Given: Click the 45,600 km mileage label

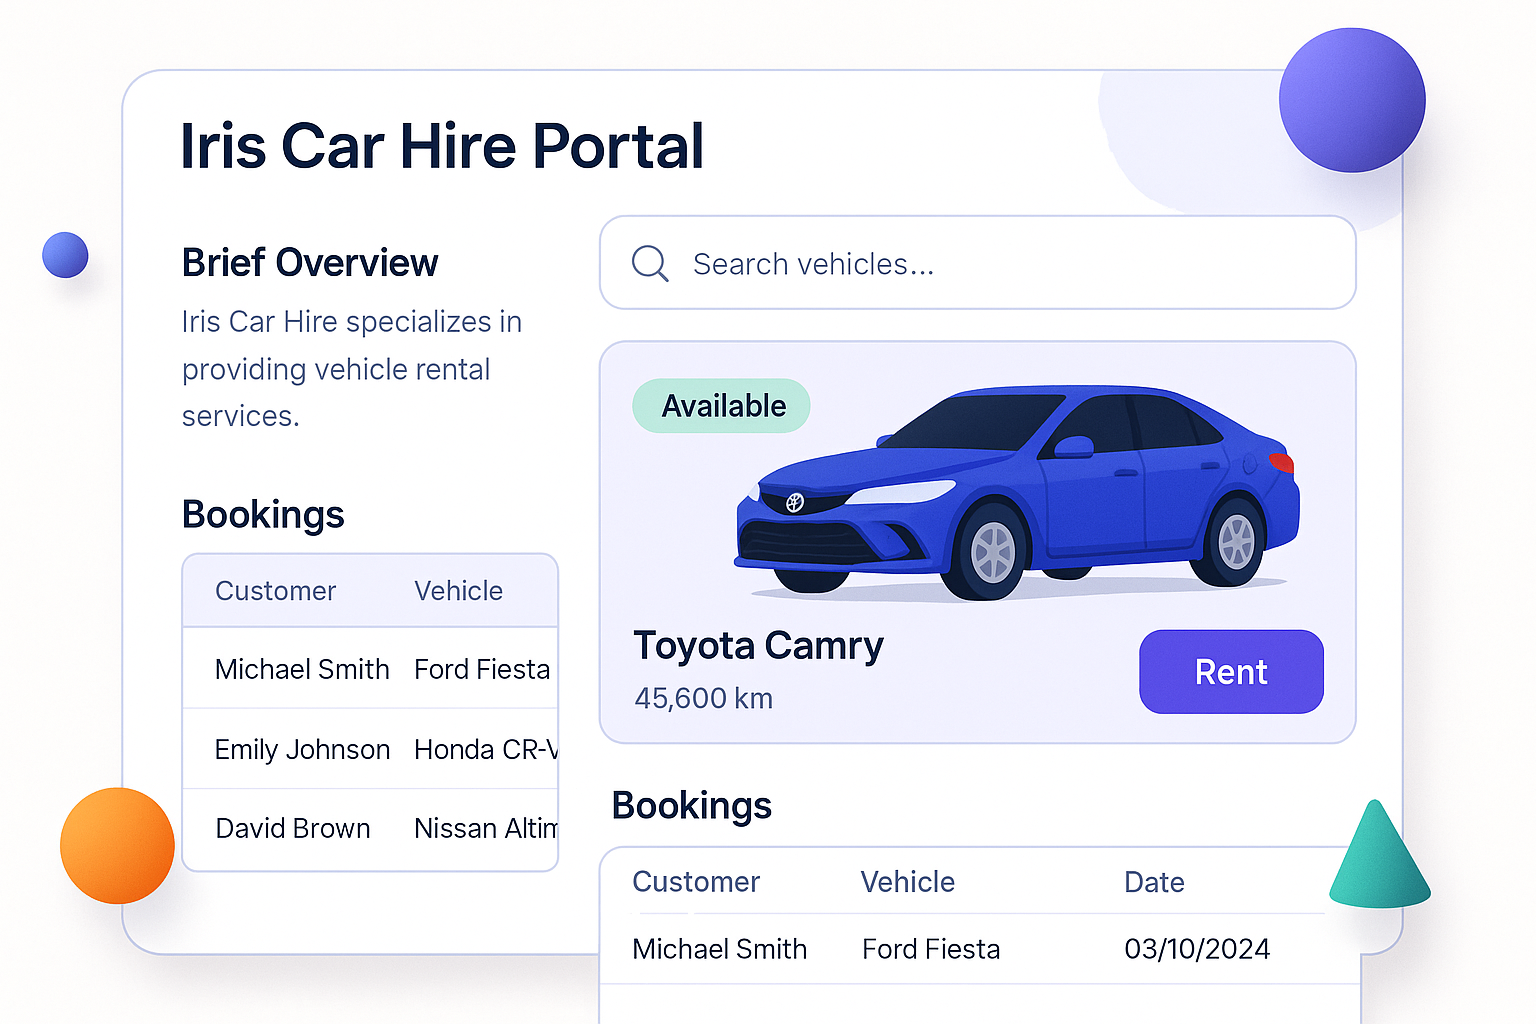Looking at the screenshot, I should (x=703, y=698).
